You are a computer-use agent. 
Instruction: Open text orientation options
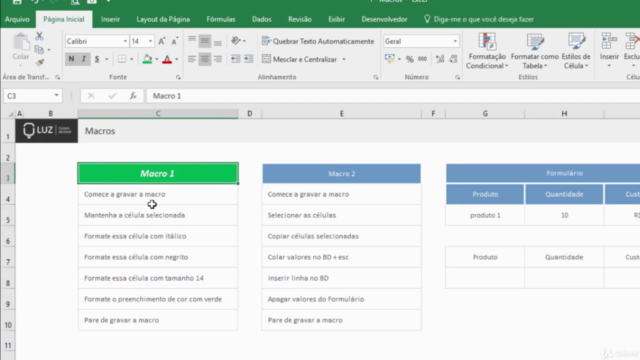[x=238, y=40]
